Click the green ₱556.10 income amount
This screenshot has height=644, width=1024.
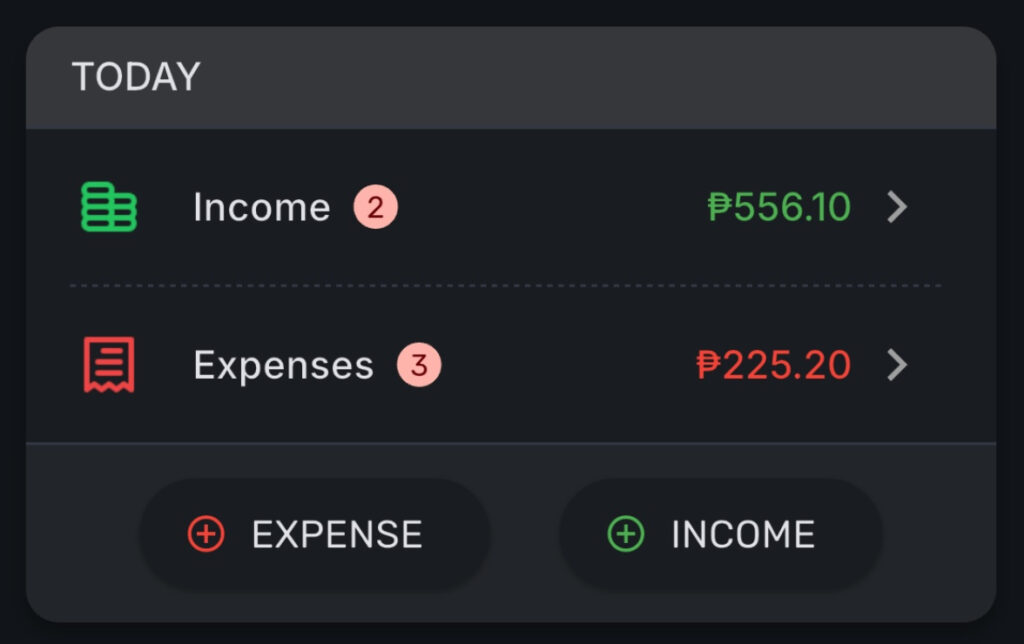779,207
